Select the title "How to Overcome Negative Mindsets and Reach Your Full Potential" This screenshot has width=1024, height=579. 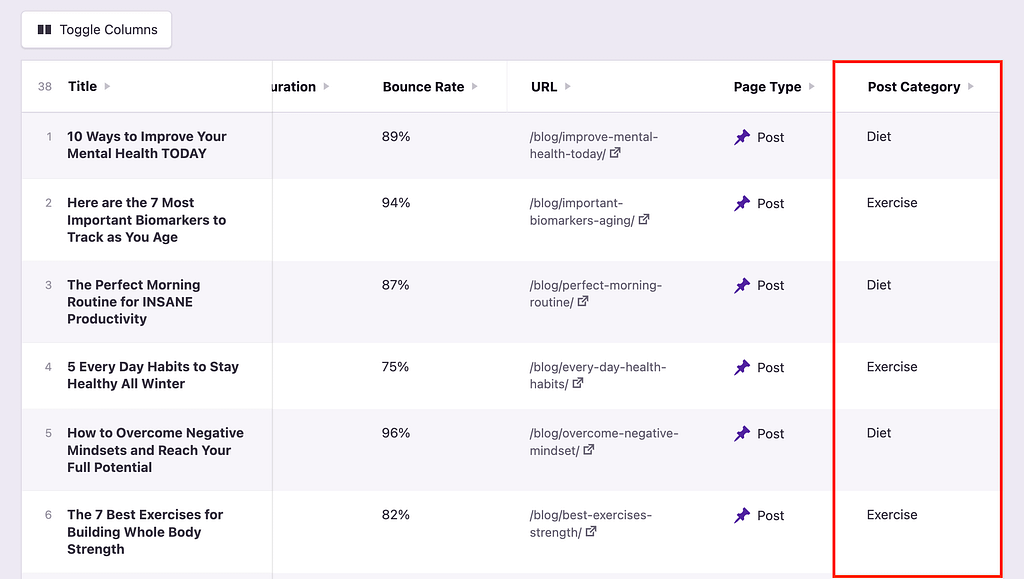(155, 450)
